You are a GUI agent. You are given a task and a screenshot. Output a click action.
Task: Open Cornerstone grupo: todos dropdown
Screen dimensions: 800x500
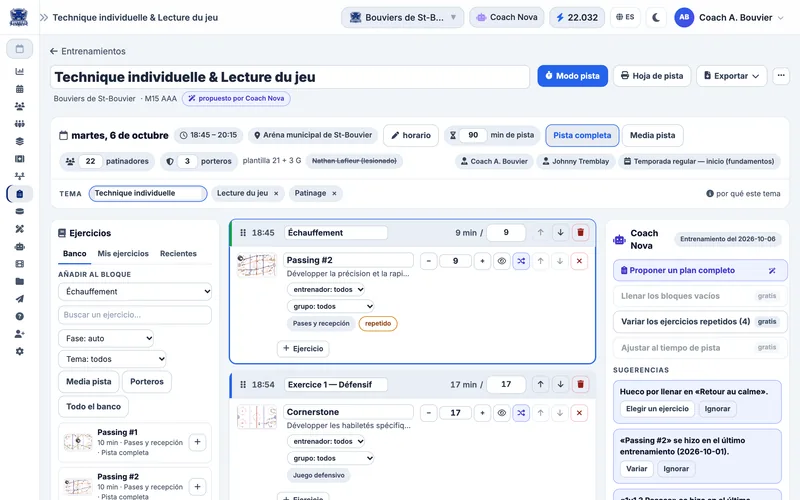pos(331,458)
